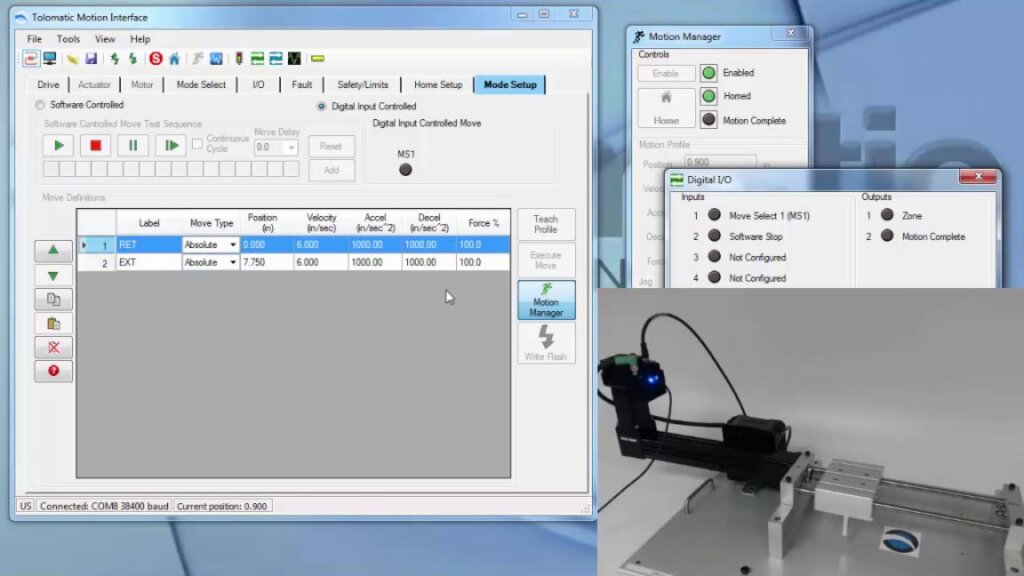Click the copy row icon button
This screenshot has width=1024, height=576.
click(53, 299)
